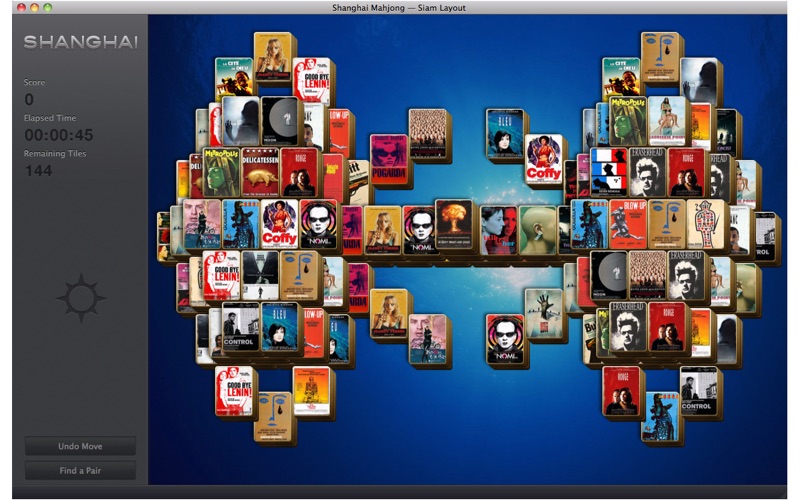Select the Godzilla tile at right cluster bottom
Viewport: 800px width, 500px height.
pyautogui.click(x=660, y=416)
